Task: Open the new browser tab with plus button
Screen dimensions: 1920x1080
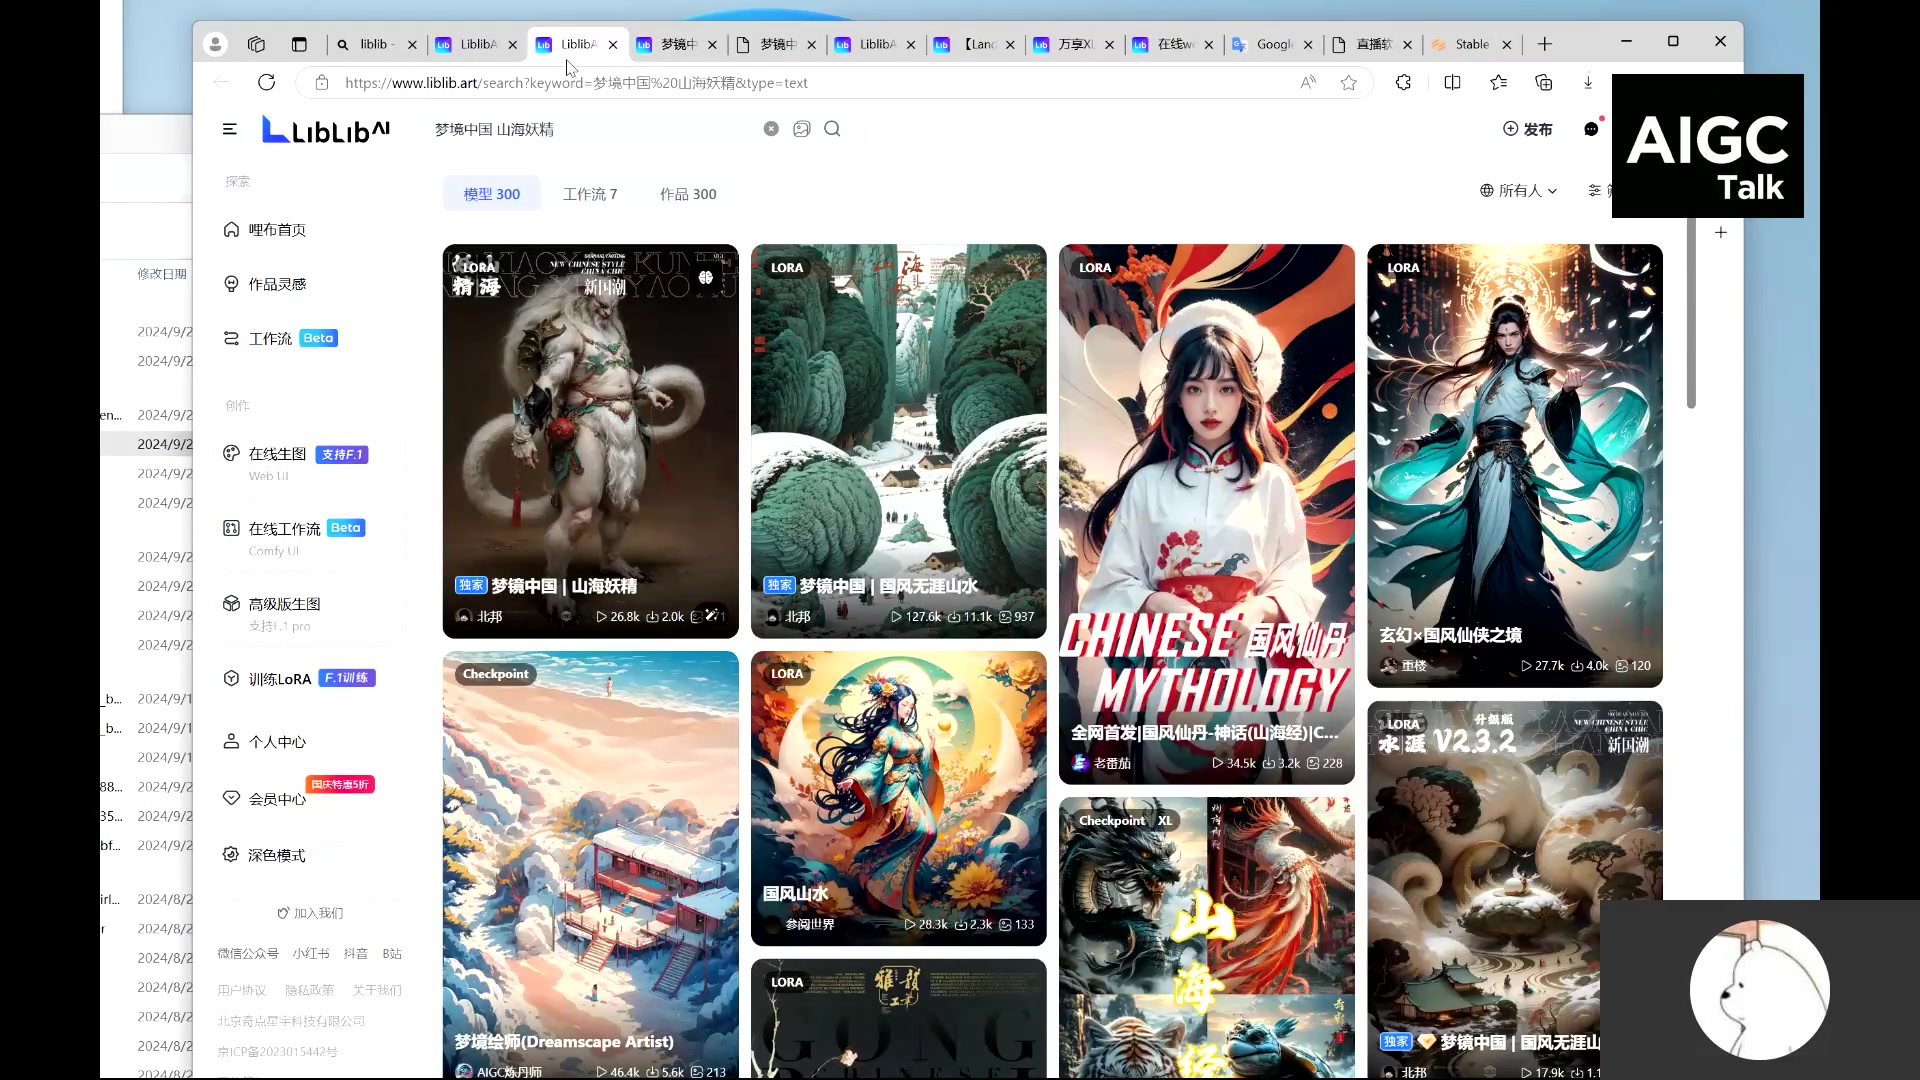Action: 1545,44
